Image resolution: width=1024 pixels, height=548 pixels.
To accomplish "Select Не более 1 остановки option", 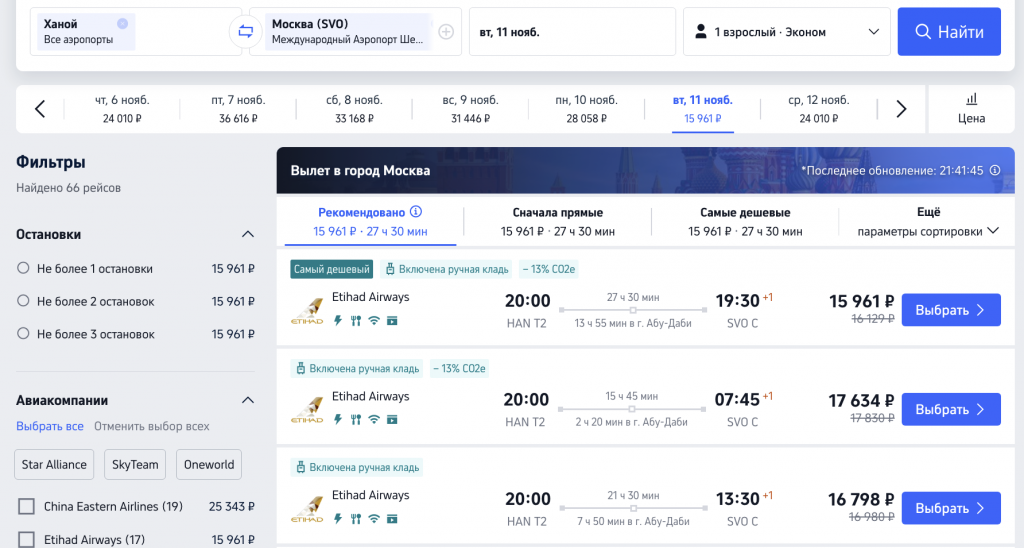I will (x=23, y=268).
